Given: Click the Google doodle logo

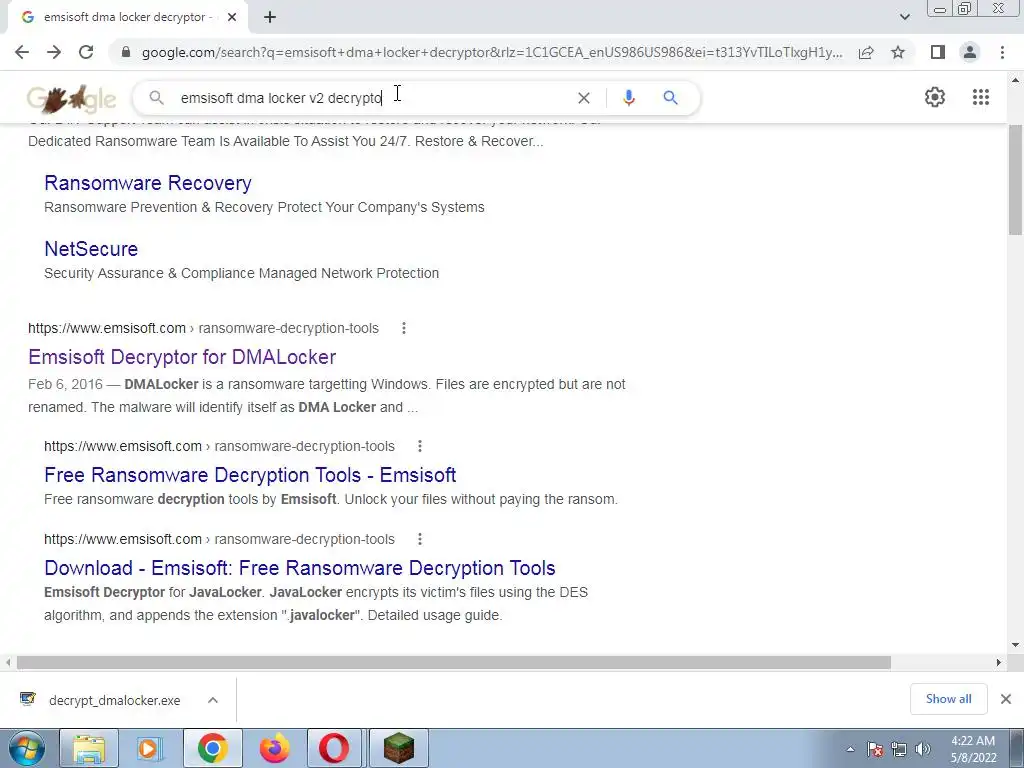Looking at the screenshot, I should pos(71,99).
